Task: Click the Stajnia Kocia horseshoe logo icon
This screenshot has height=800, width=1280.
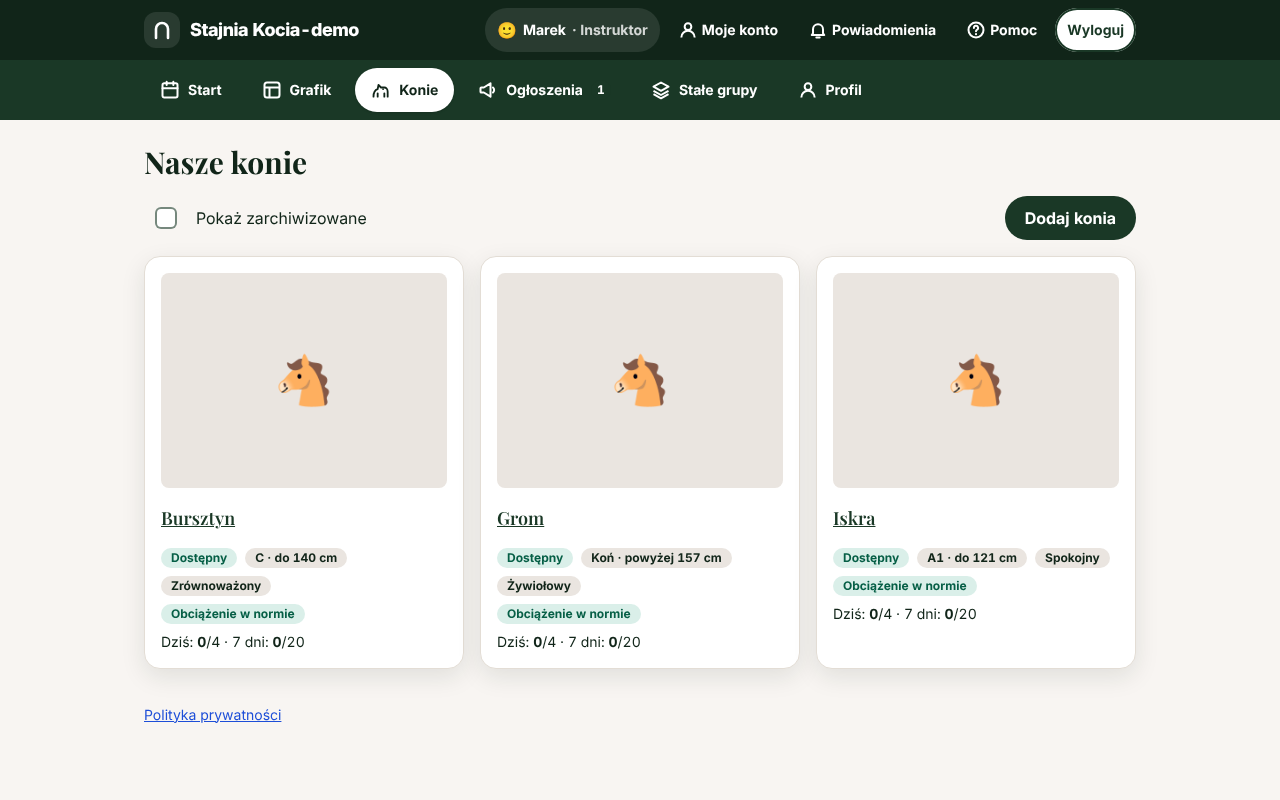Action: pyautogui.click(x=162, y=30)
